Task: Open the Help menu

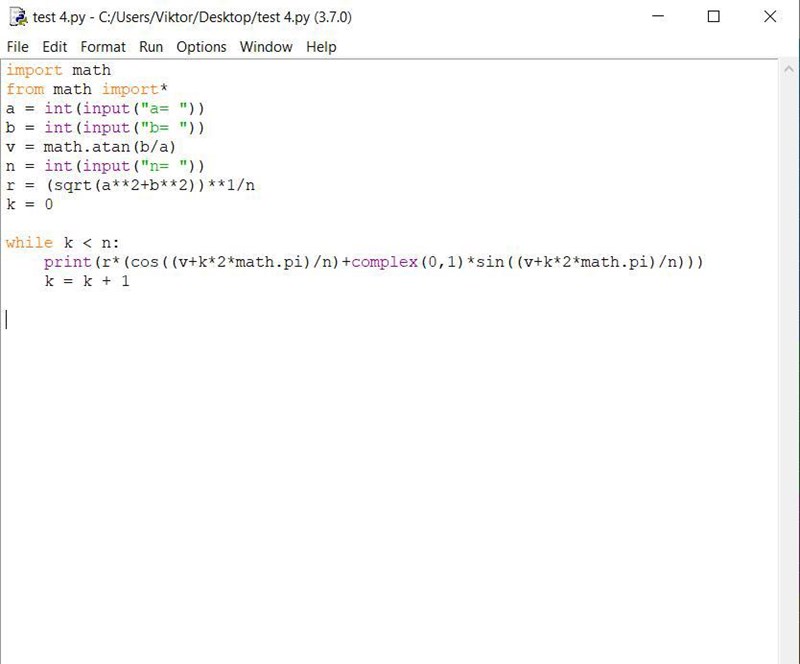Action: [x=321, y=47]
